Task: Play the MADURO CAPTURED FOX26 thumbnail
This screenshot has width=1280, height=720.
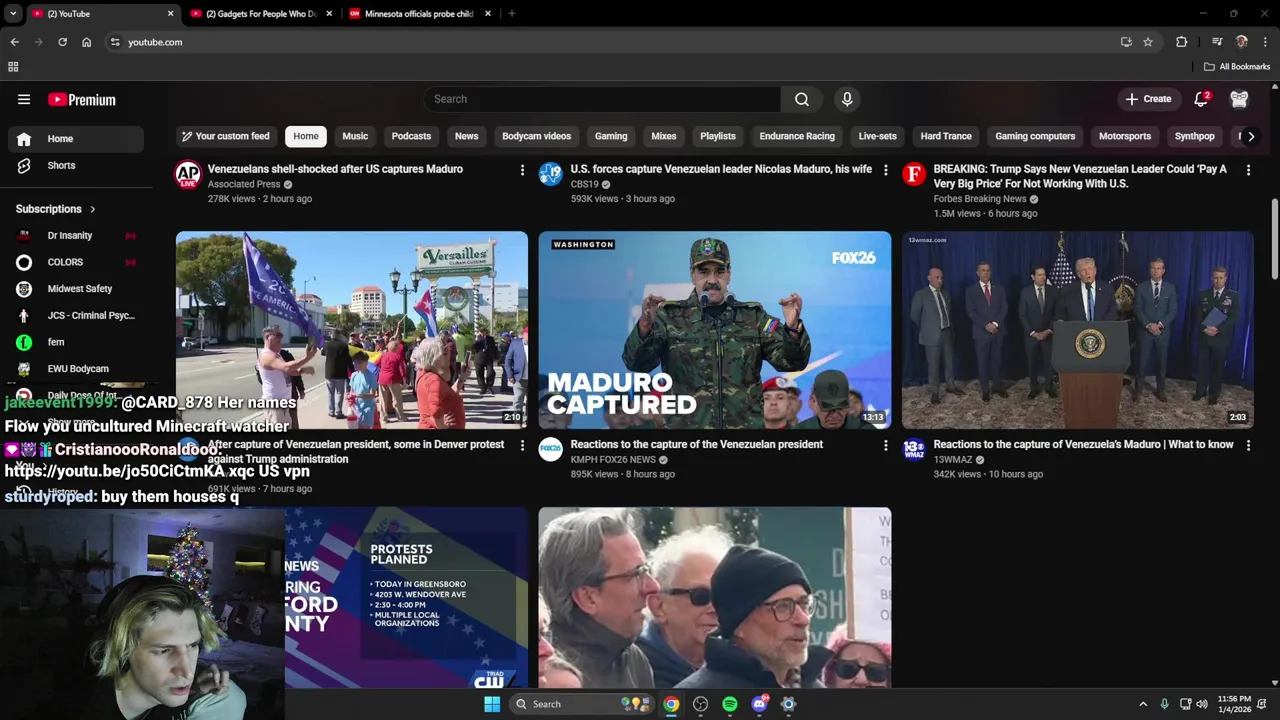Action: tap(714, 330)
